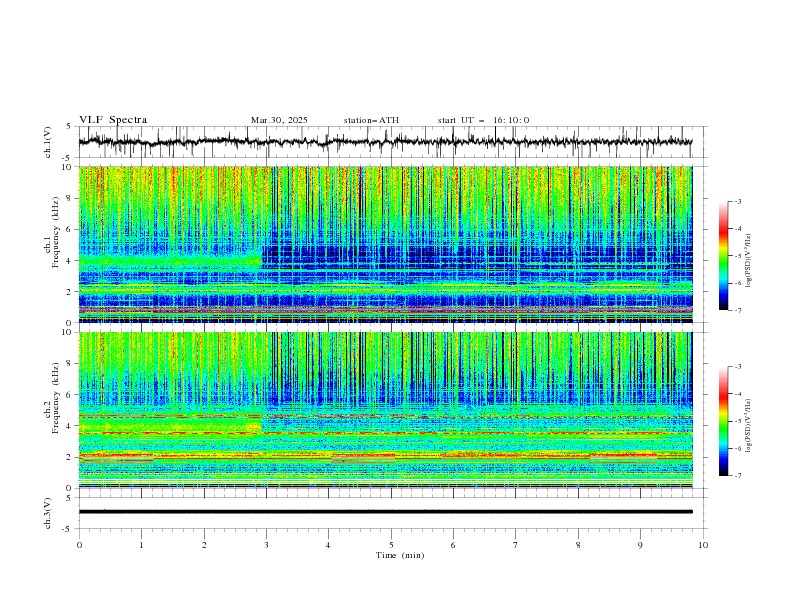Screen dimensions: 792x612
Task: Click time axis tick label "4"
Action: pos(329,545)
